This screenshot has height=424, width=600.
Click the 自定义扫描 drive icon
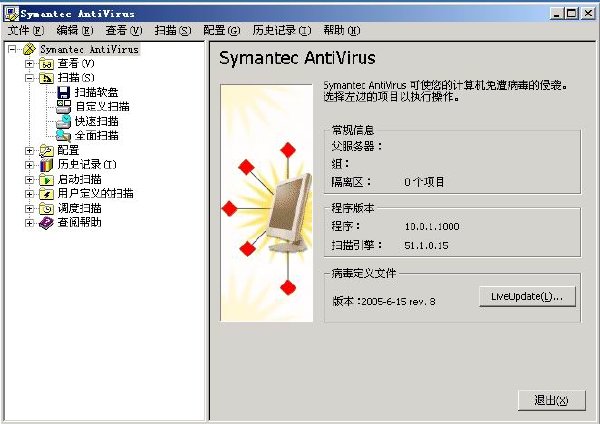click(64, 106)
